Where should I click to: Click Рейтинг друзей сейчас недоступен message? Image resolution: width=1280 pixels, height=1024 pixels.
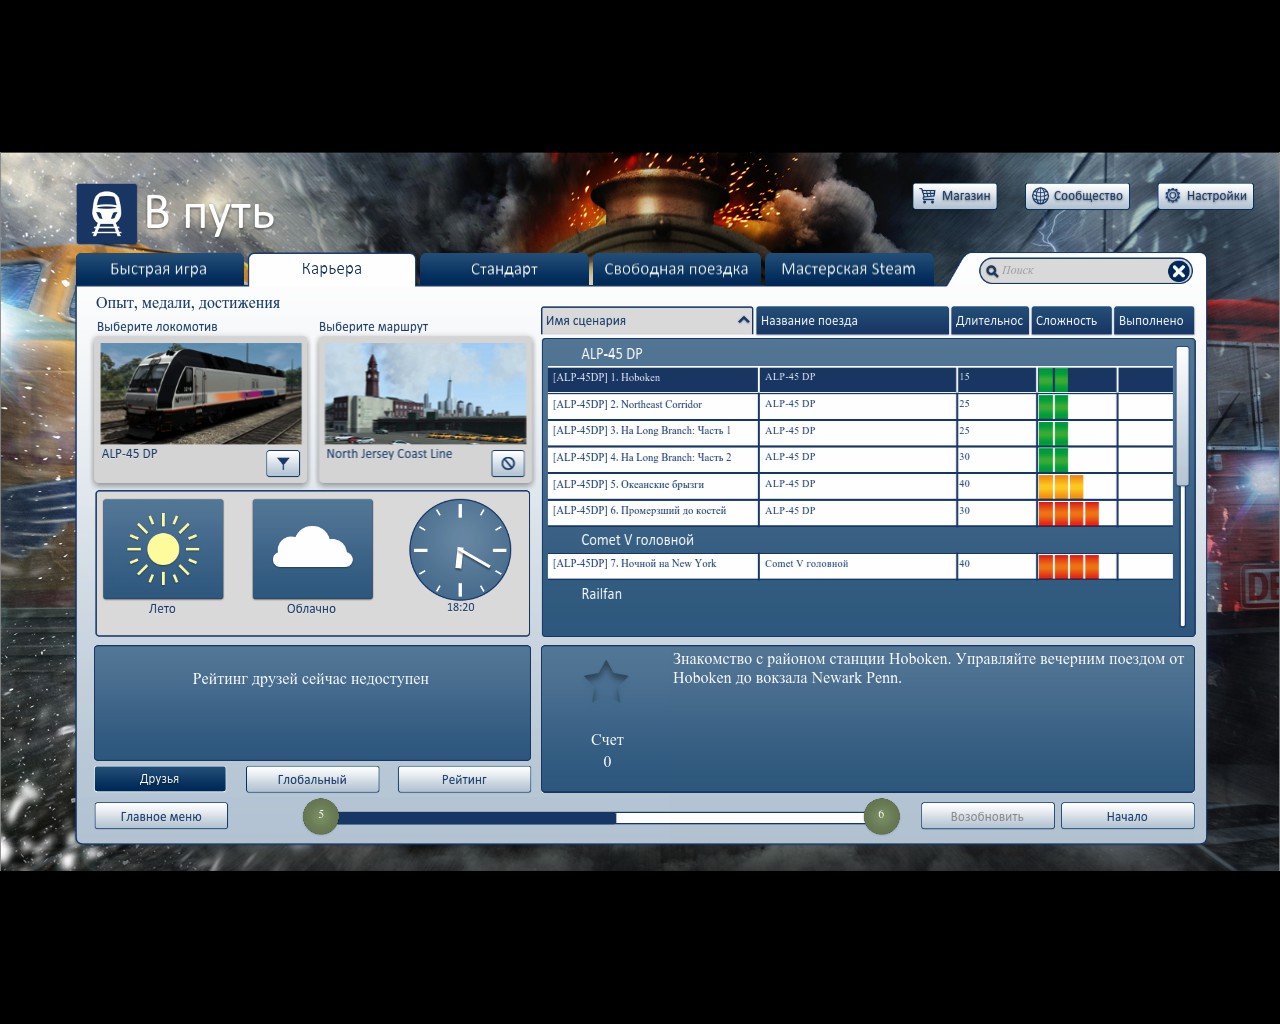[311, 679]
